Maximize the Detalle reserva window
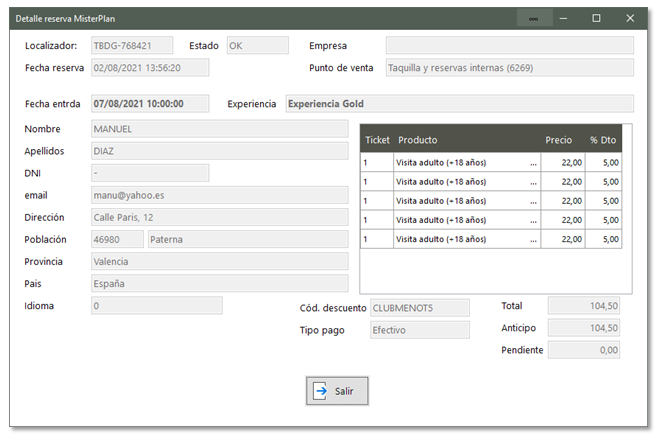Image resolution: width=660 pixels, height=442 pixels. click(596, 19)
